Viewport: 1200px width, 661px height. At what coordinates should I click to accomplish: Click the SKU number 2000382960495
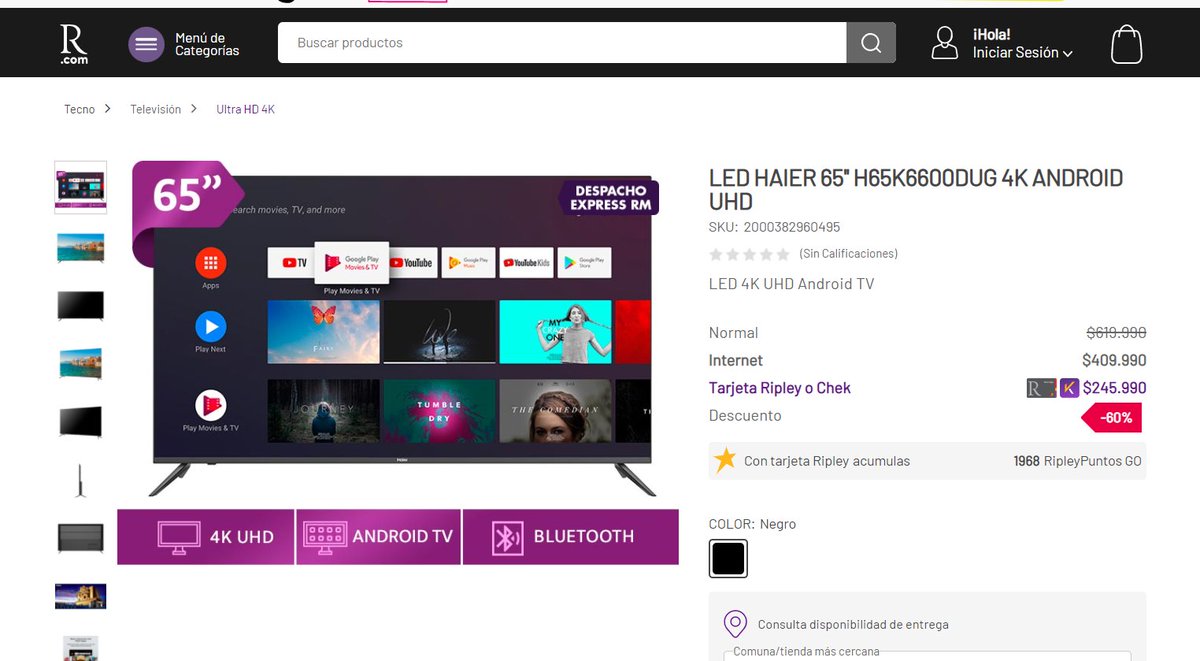pos(791,227)
